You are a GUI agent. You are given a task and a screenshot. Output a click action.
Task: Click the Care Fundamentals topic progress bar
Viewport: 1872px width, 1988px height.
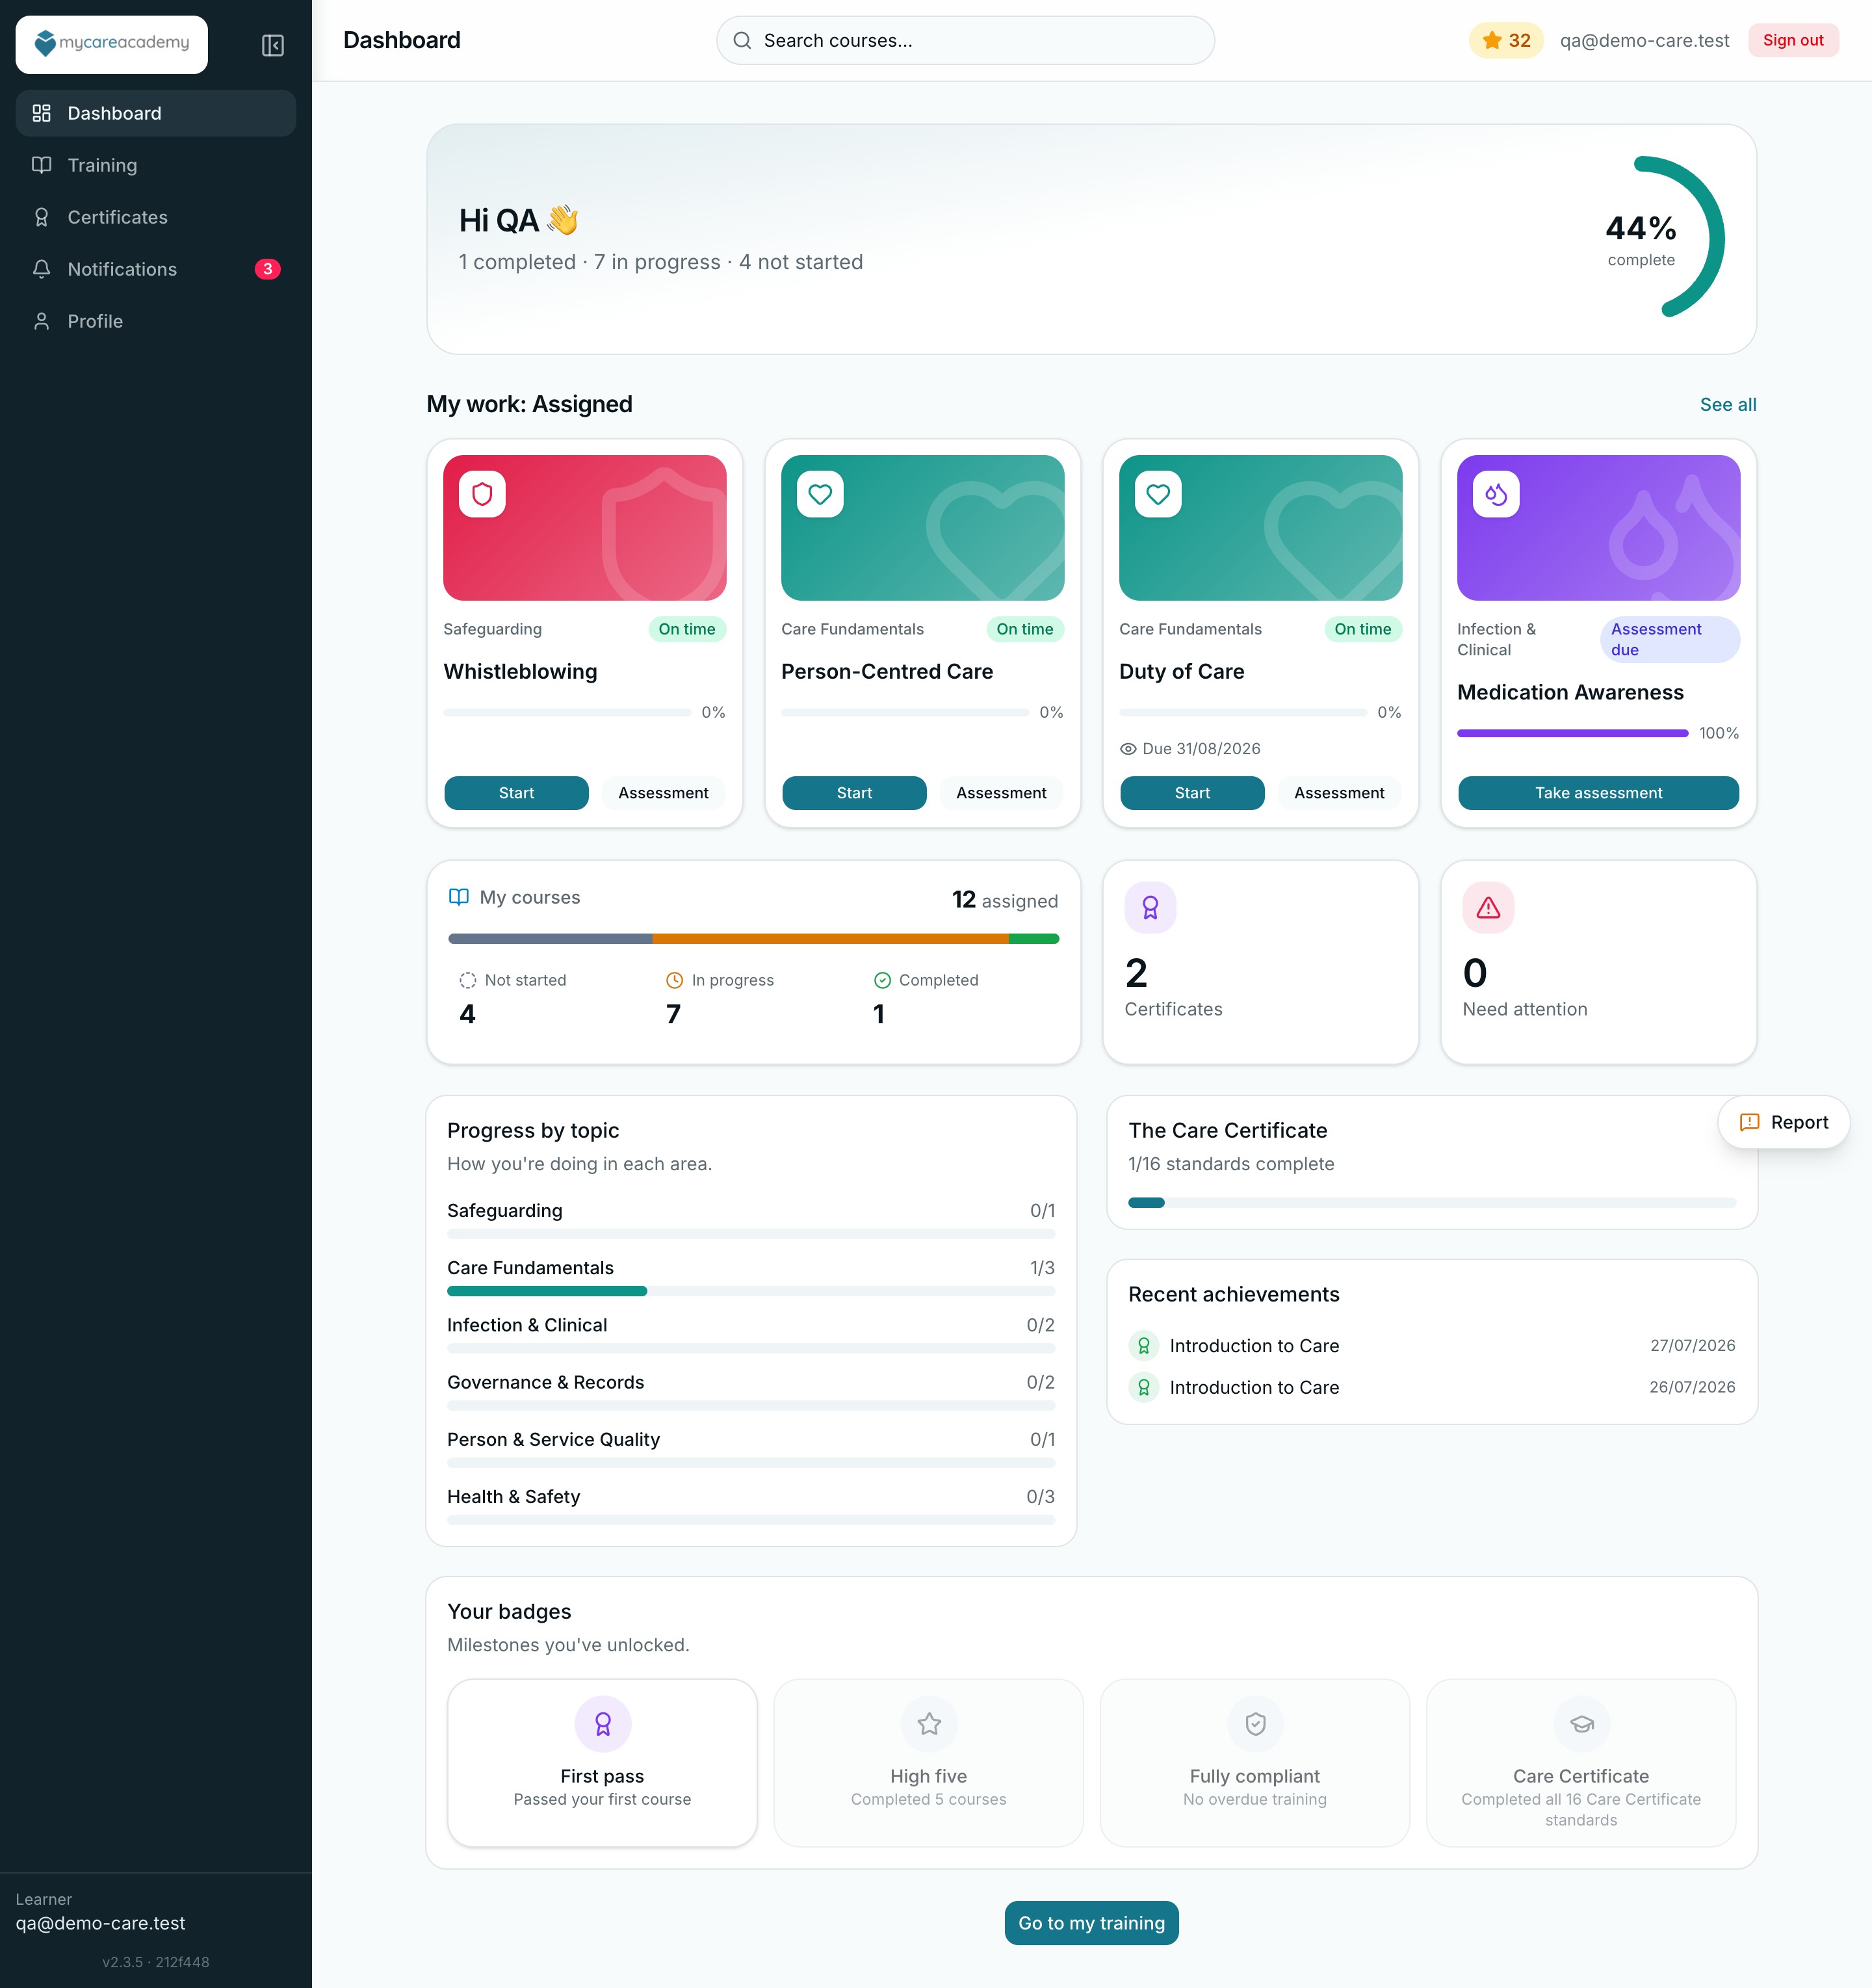(751, 1291)
